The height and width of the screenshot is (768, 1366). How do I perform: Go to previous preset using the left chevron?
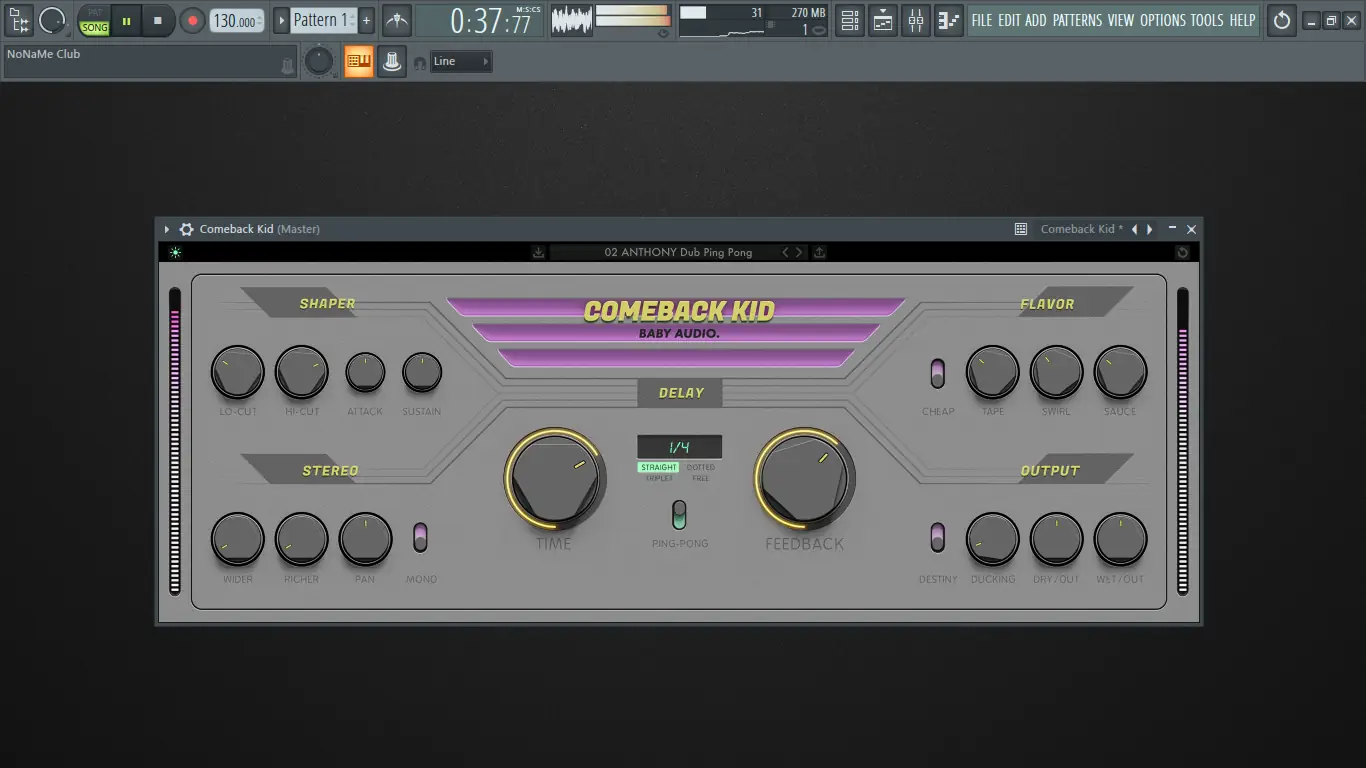click(x=785, y=252)
